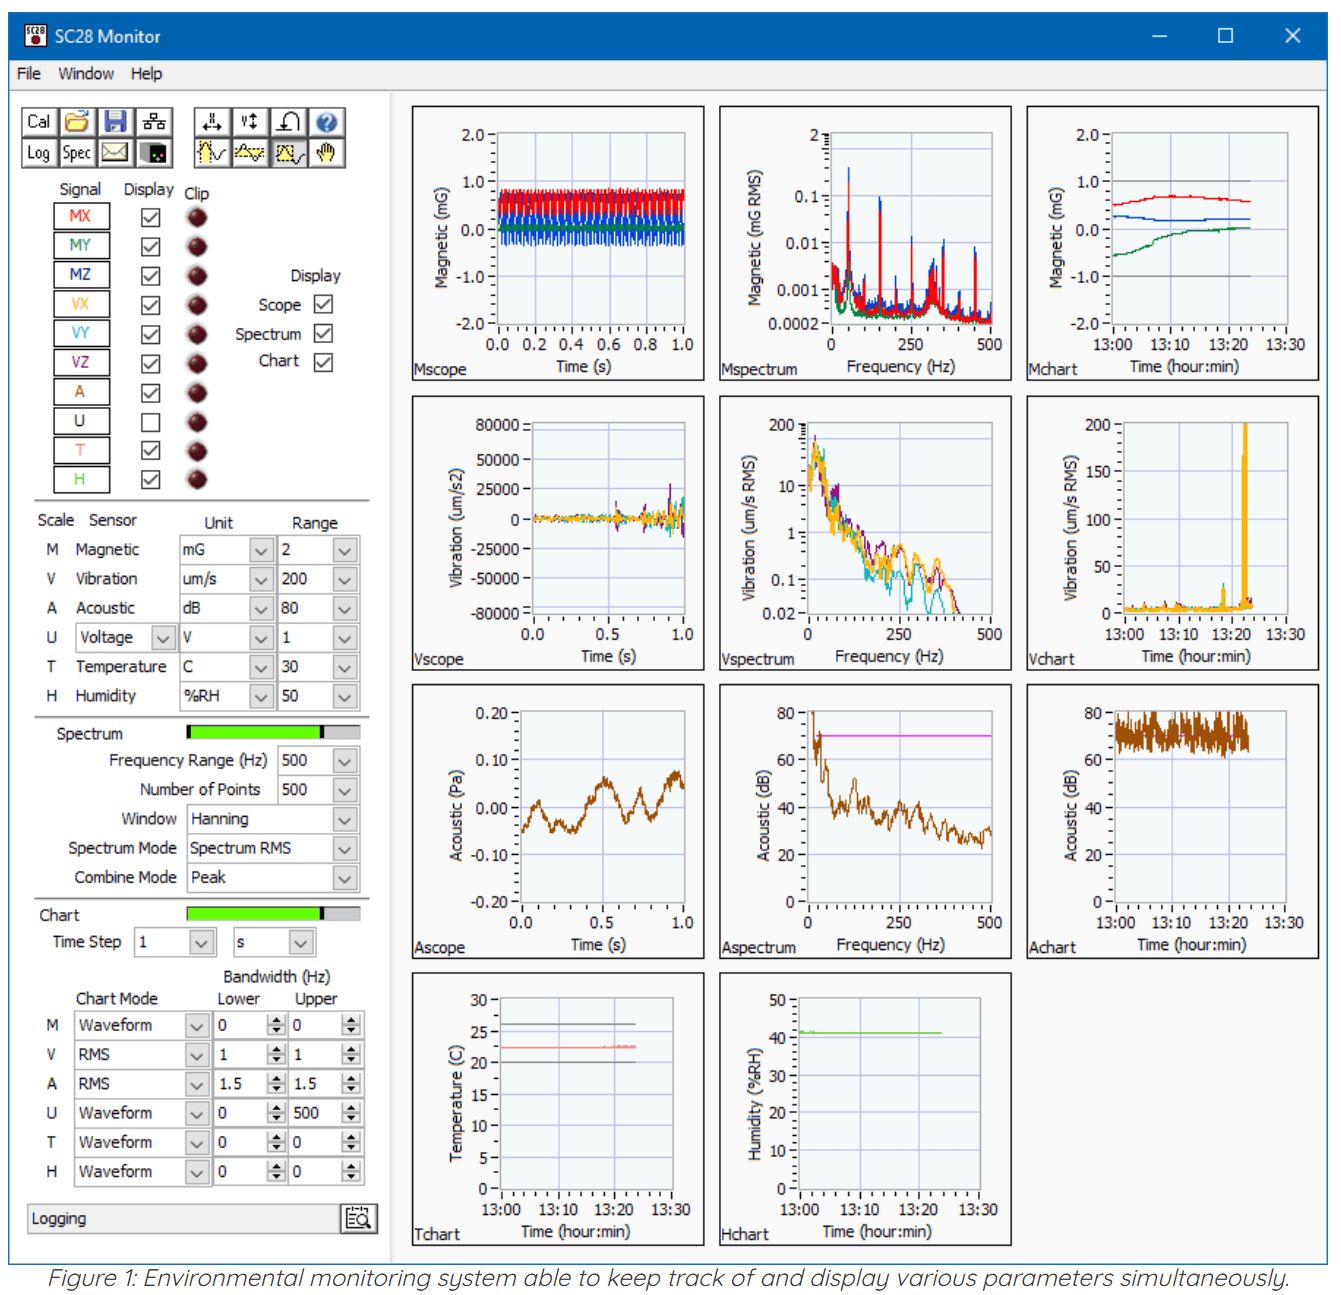Uncheck the Chart display checkbox
The height and width of the screenshot is (1295, 1341).
[323, 362]
